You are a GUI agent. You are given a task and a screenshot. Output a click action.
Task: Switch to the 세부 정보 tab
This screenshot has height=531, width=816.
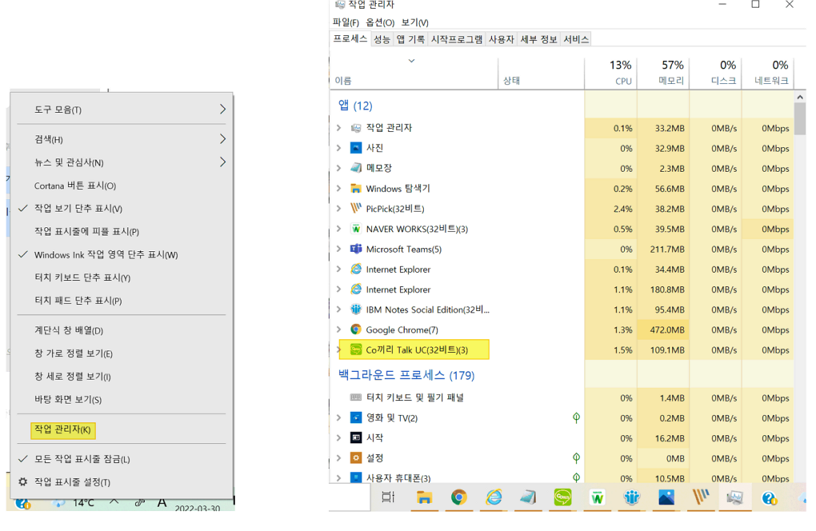(538, 39)
